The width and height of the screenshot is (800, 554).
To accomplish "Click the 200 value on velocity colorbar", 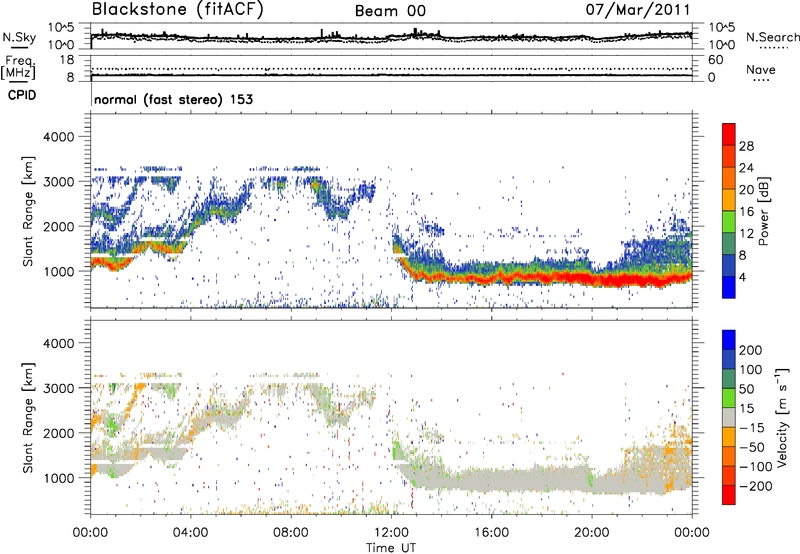I will [751, 350].
